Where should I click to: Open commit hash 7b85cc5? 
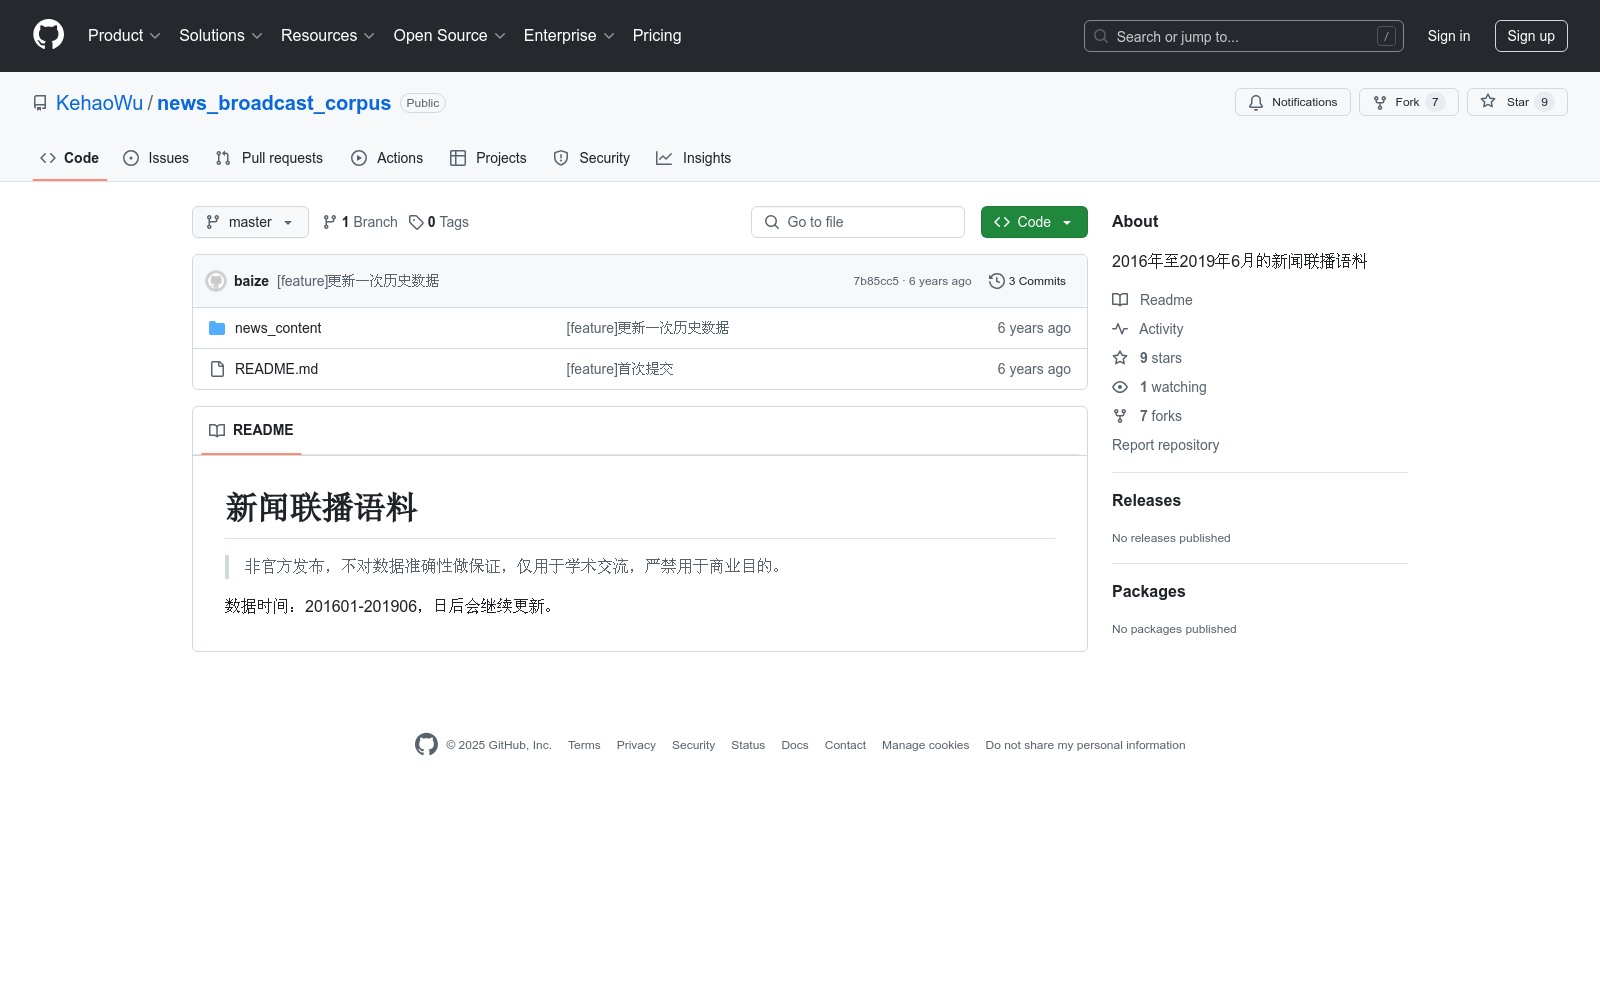click(876, 281)
